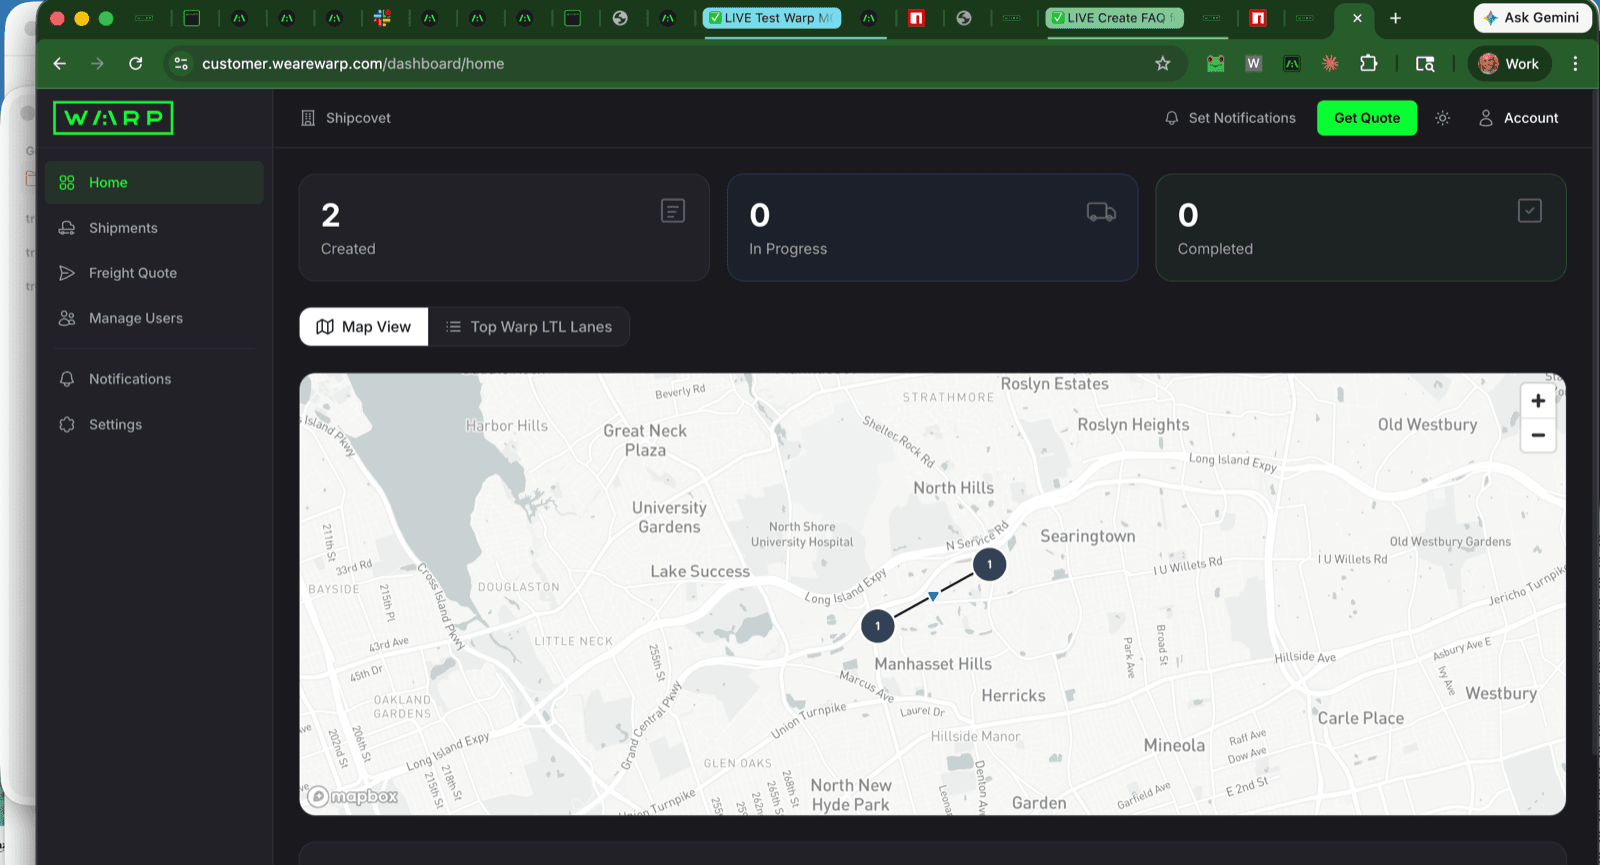The height and width of the screenshot is (865, 1600).
Task: Click the Old Westbury map label
Action: [x=1427, y=424]
